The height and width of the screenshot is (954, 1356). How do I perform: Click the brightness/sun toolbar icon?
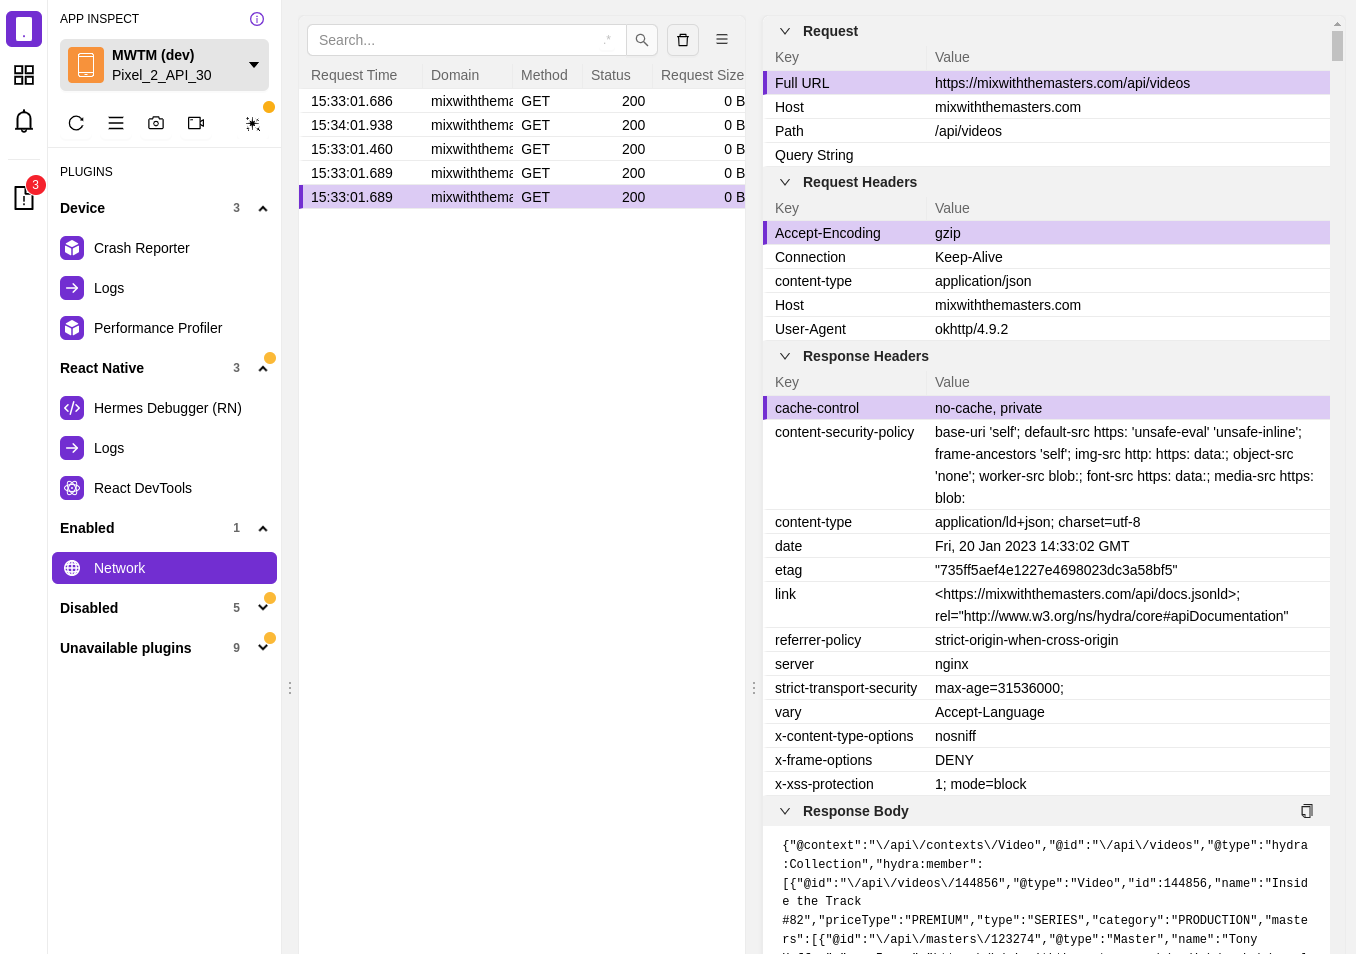click(253, 123)
